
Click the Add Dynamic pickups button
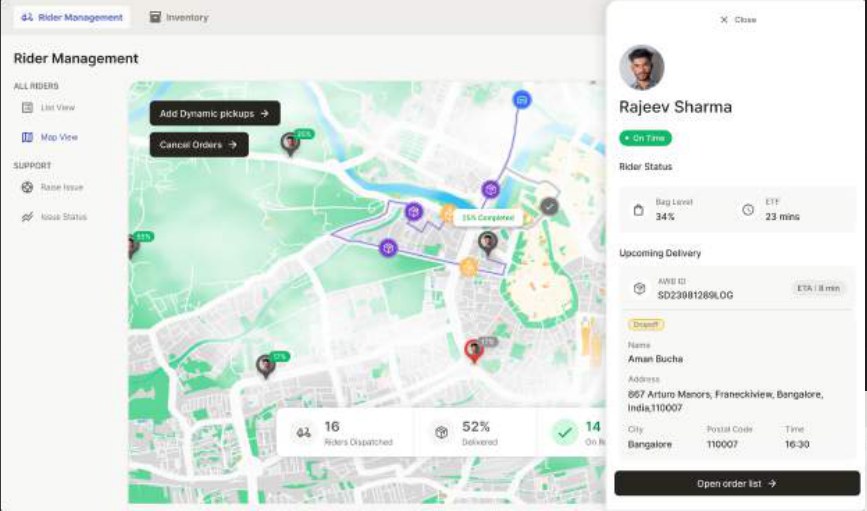coord(215,113)
